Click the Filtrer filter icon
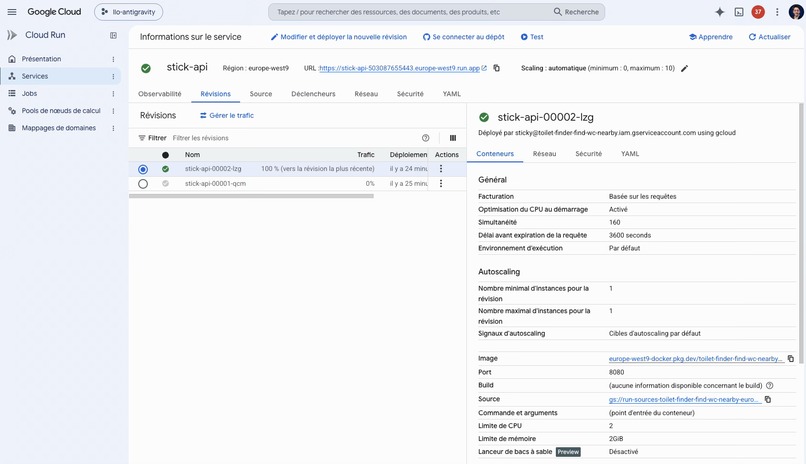Screen dimensions: 806x464 point(142,138)
